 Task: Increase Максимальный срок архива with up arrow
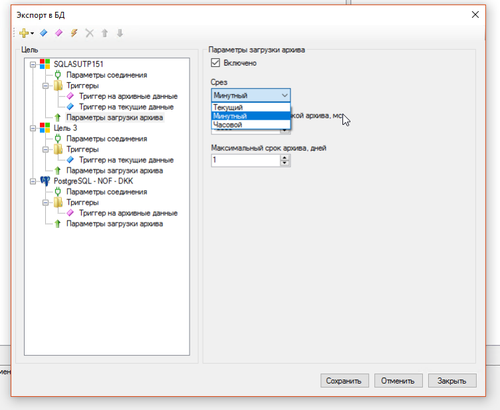284,157
